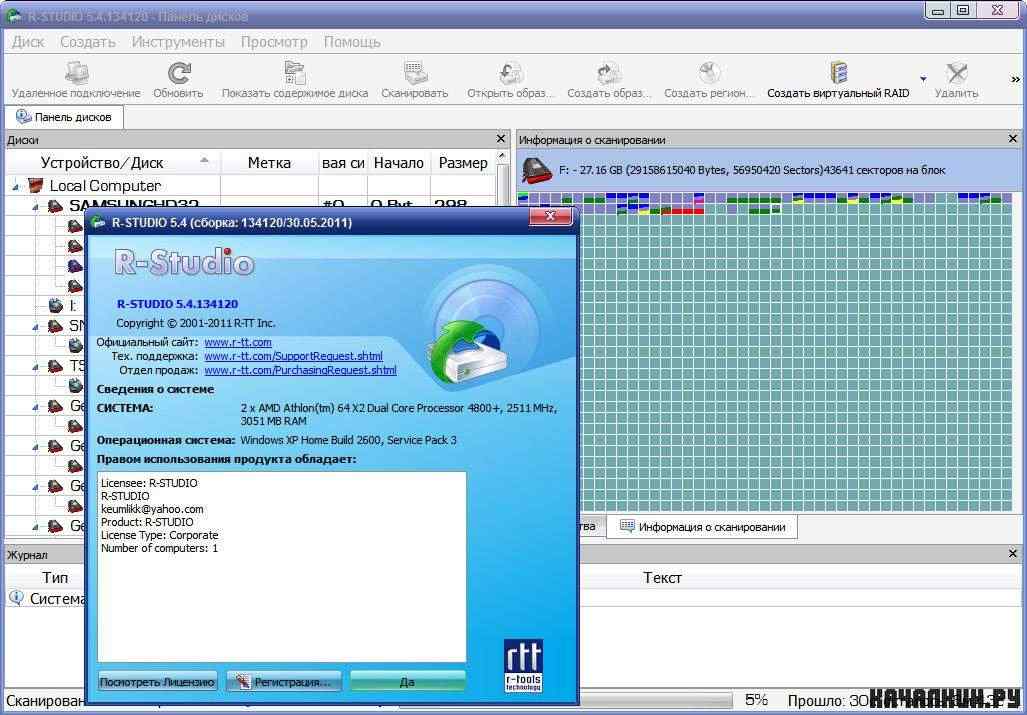Image resolution: width=1027 pixels, height=715 pixels.
Task: Click the Create Image (Создать образ) icon
Action: click(x=610, y=73)
